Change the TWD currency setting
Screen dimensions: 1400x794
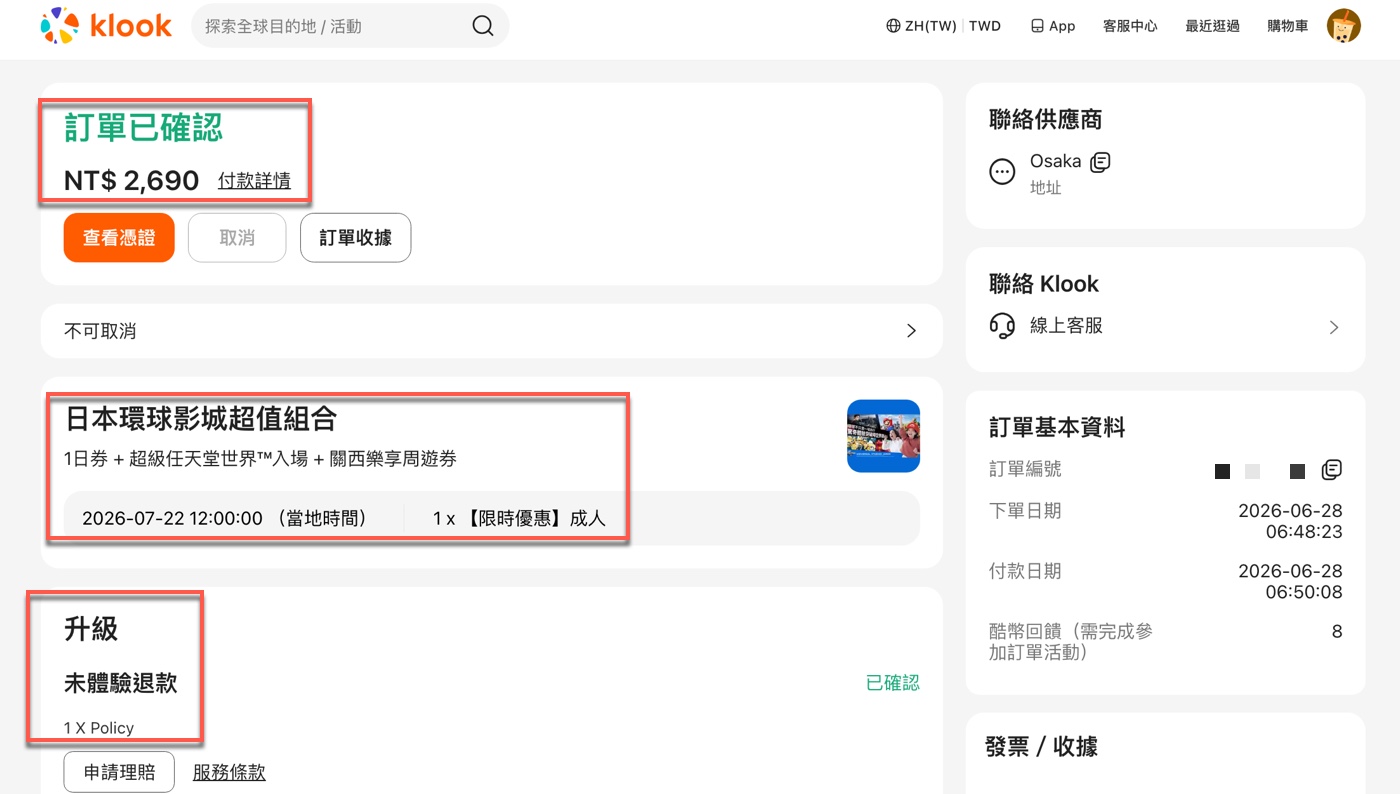tap(985, 26)
